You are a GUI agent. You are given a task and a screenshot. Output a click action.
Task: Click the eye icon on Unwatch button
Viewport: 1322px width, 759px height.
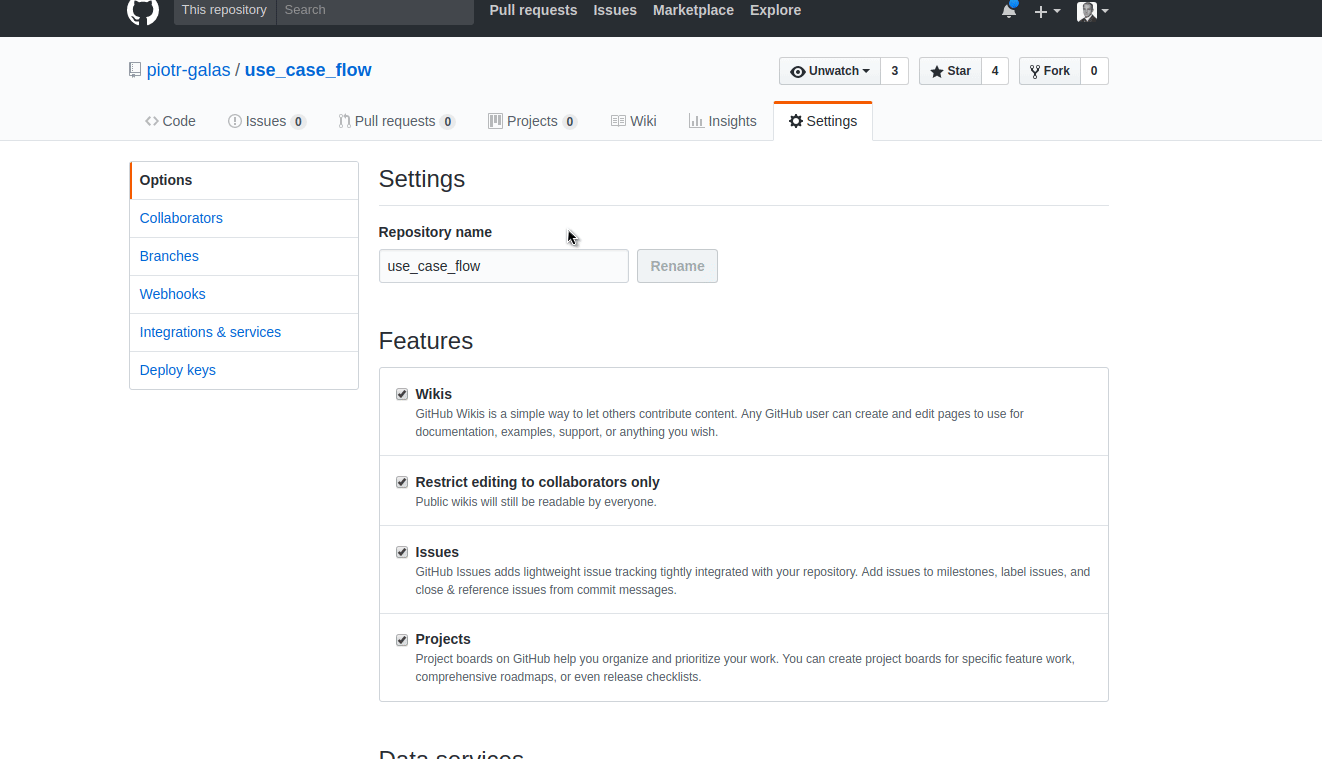798,71
